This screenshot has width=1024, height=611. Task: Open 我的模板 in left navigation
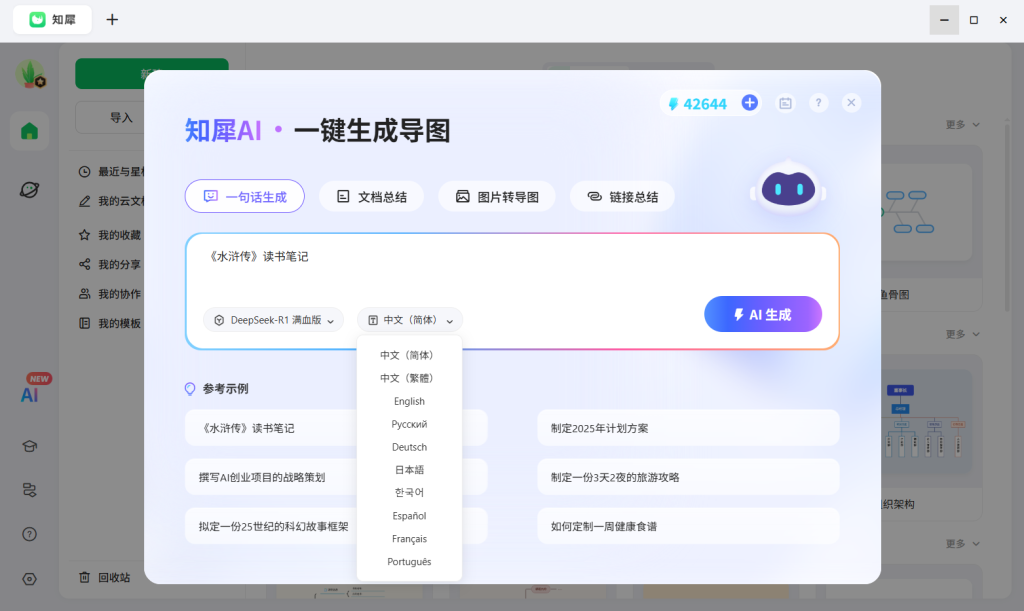(110, 323)
